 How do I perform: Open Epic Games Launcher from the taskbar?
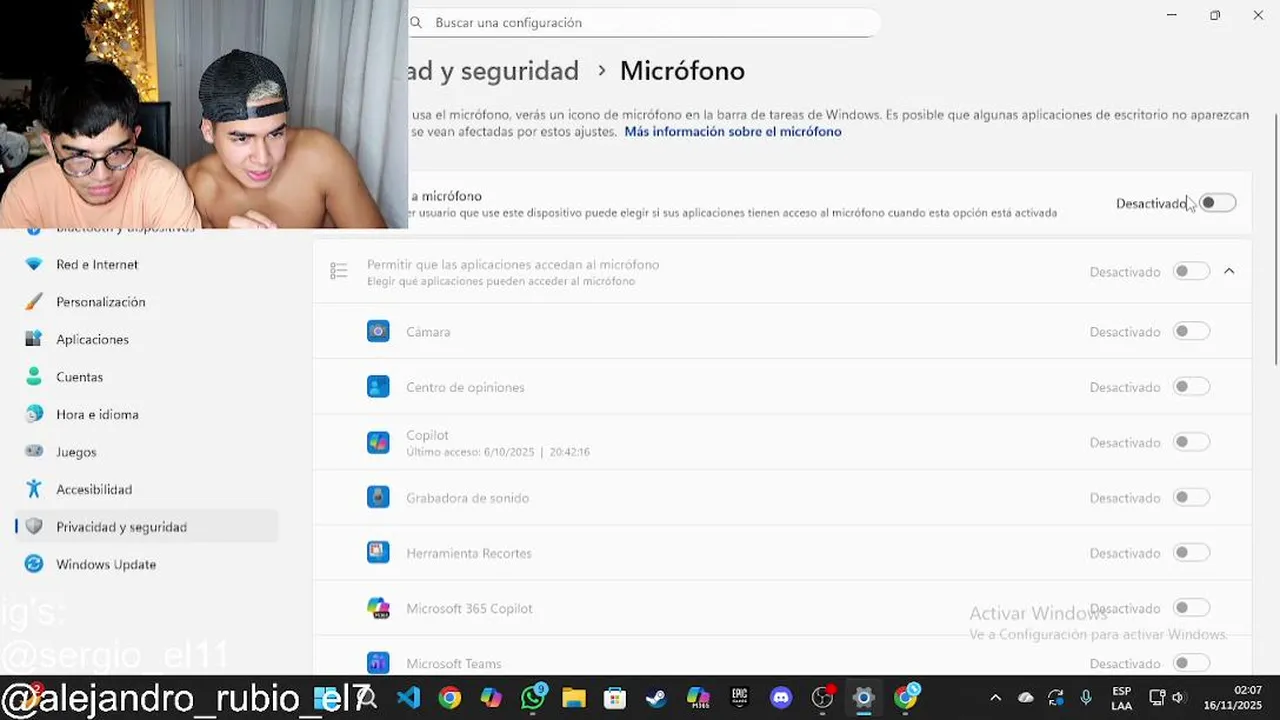[x=740, y=697]
